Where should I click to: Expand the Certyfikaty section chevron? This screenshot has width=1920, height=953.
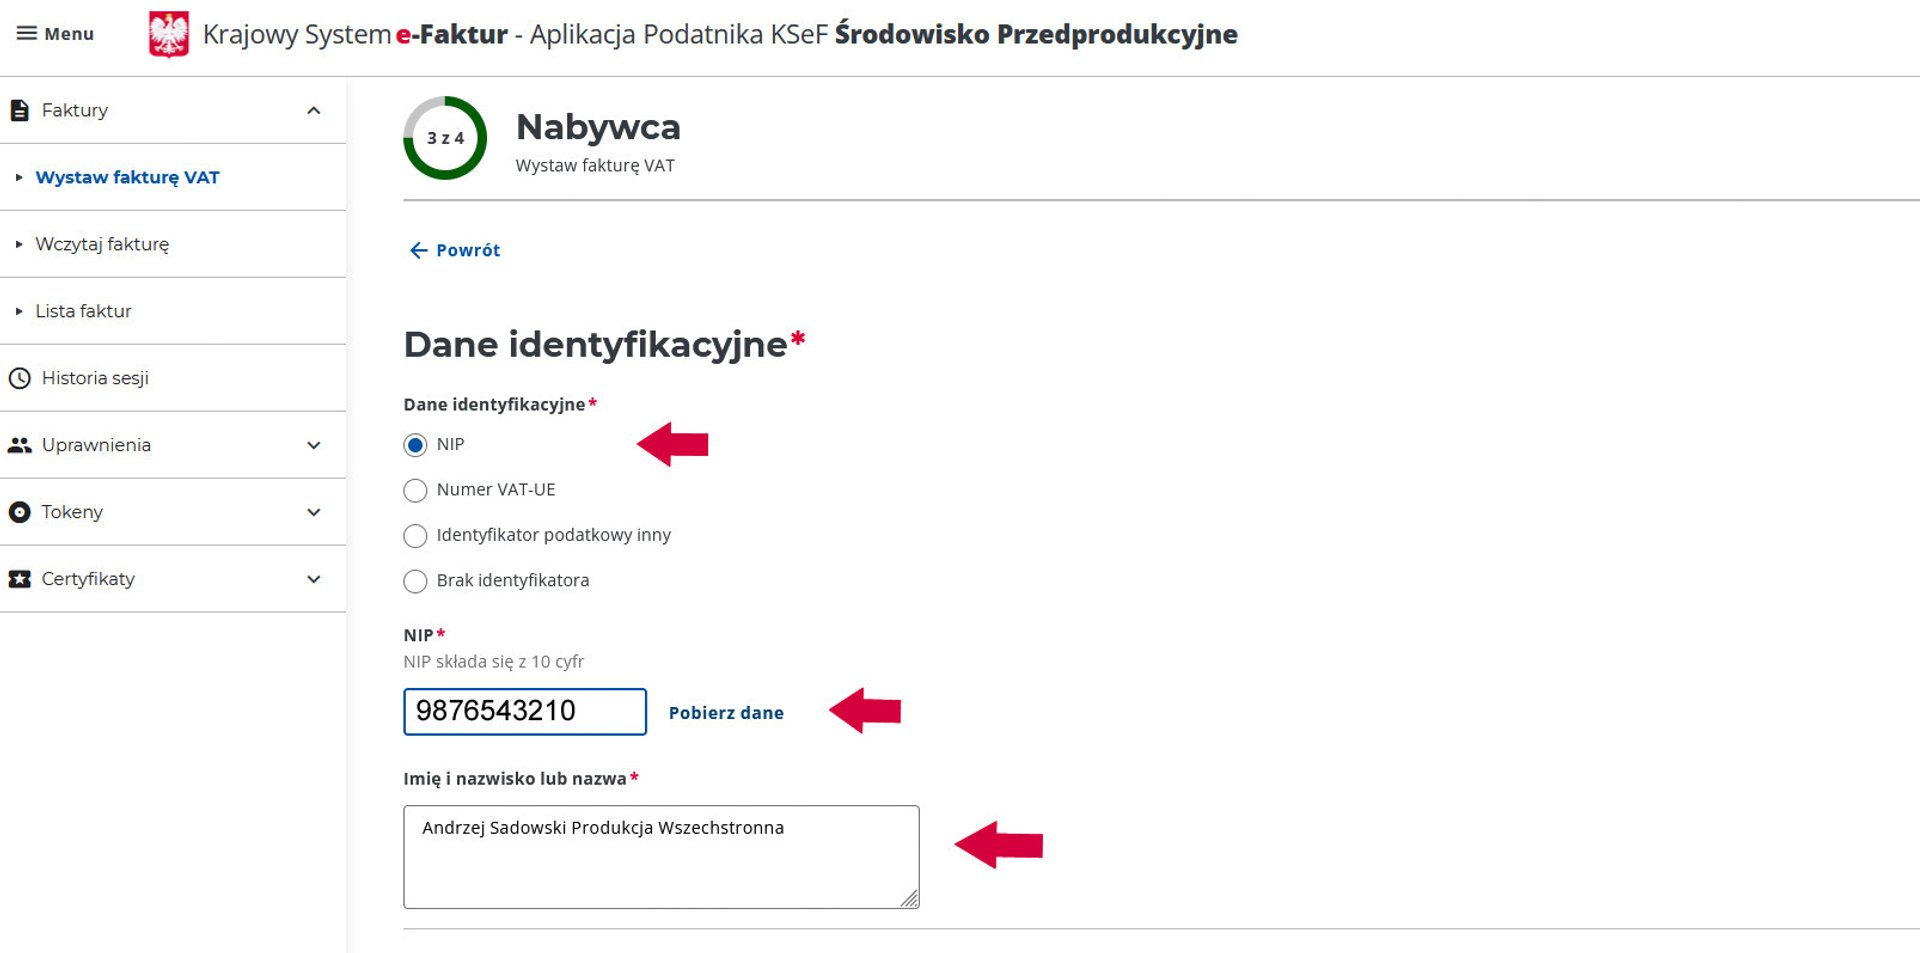click(x=313, y=579)
